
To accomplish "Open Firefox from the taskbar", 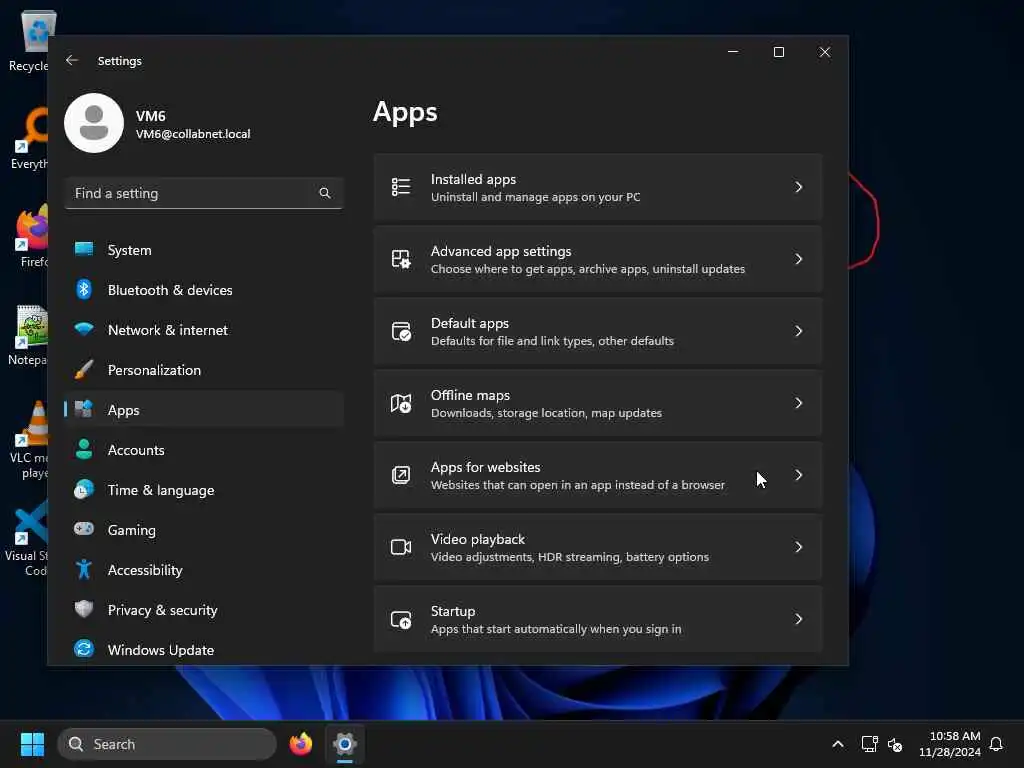I will 301,744.
